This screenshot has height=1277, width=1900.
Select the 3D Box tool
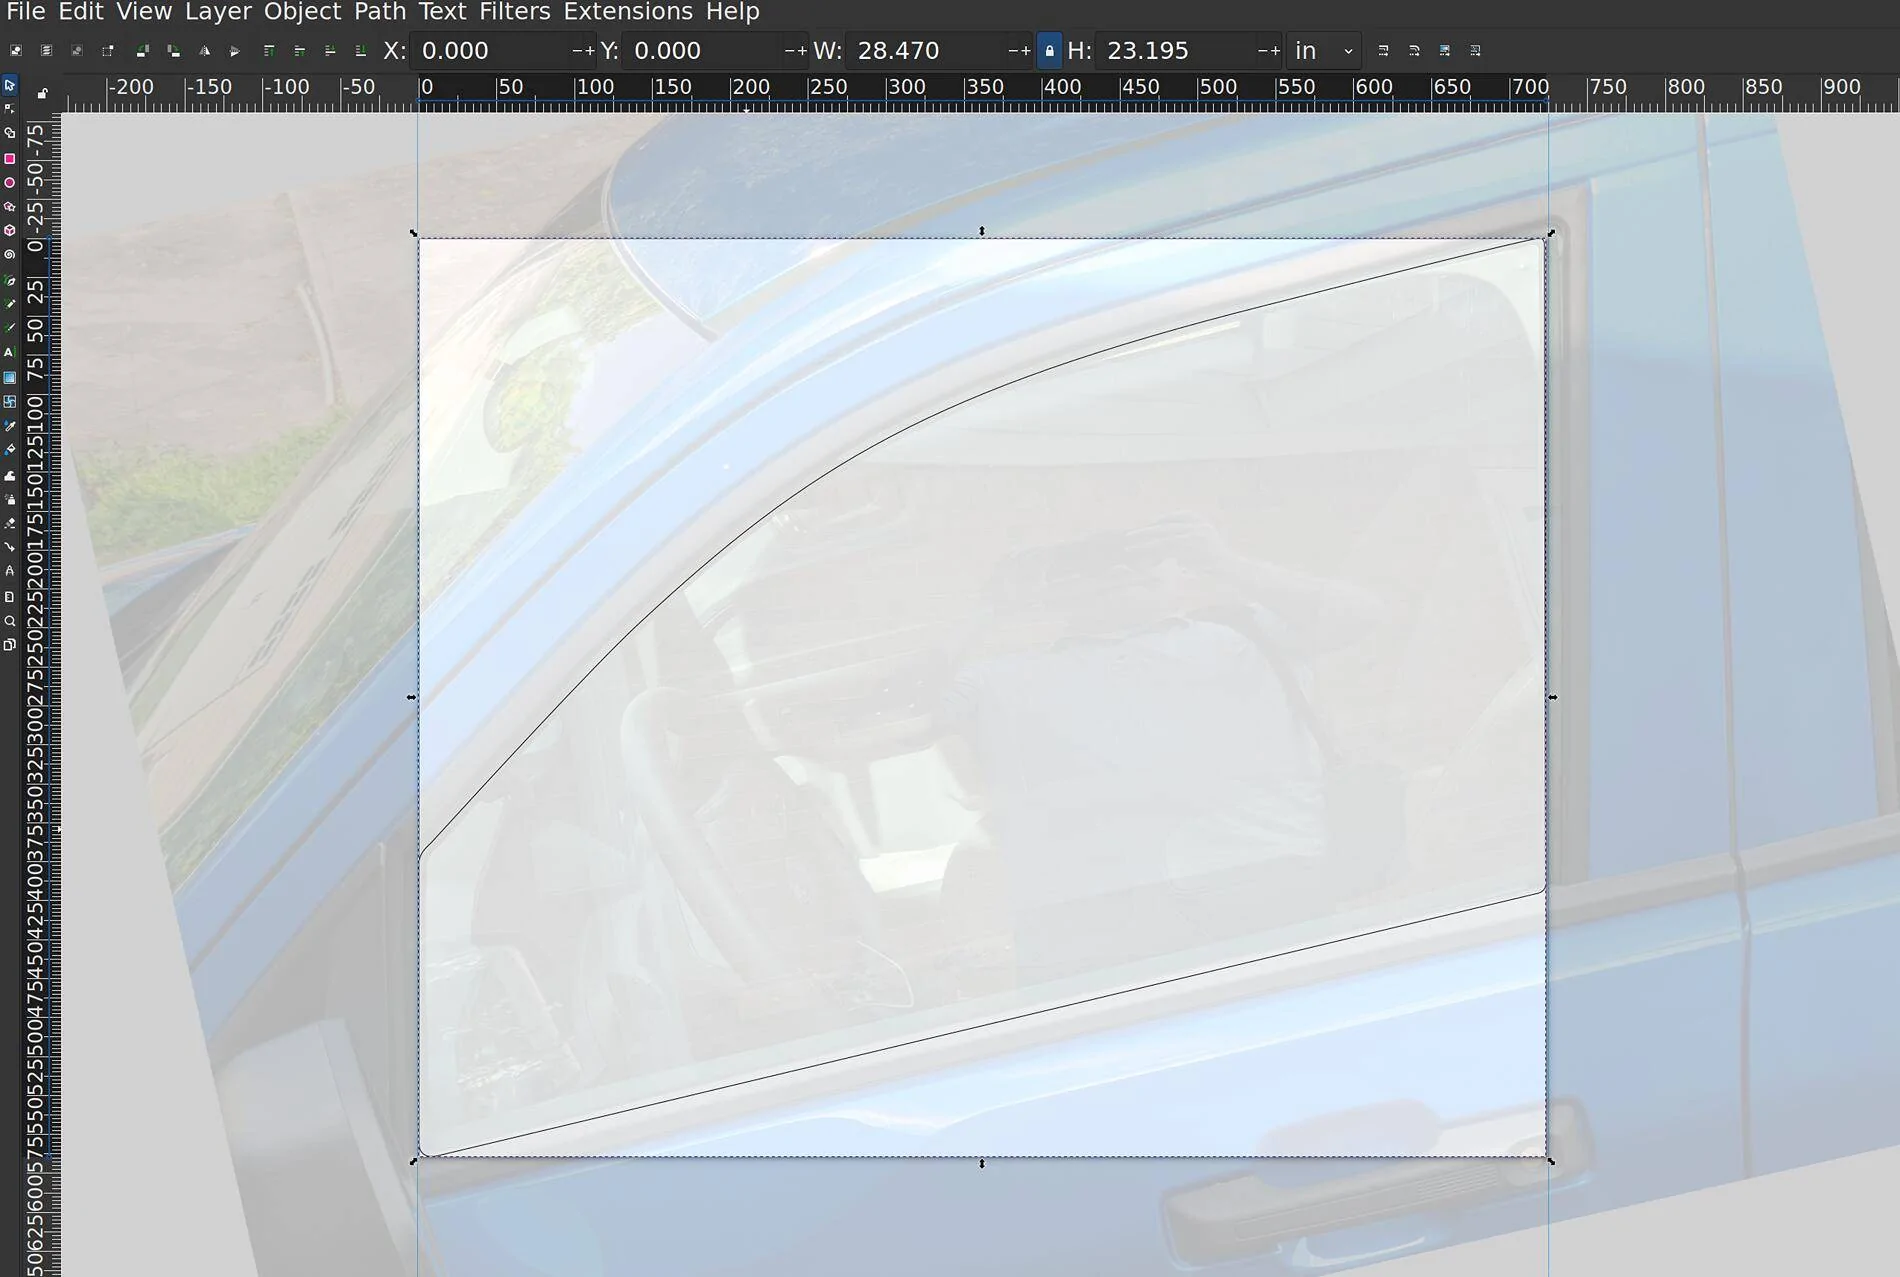click(x=10, y=230)
